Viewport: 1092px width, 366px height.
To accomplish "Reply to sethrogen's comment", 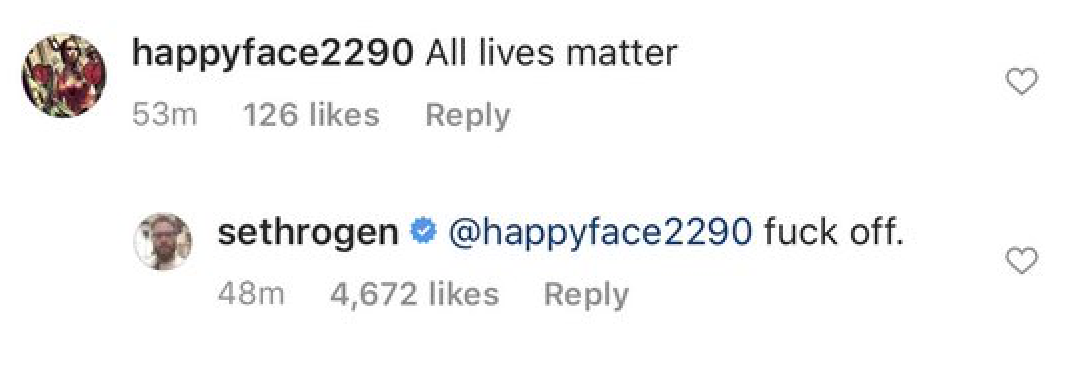I will click(x=586, y=294).
